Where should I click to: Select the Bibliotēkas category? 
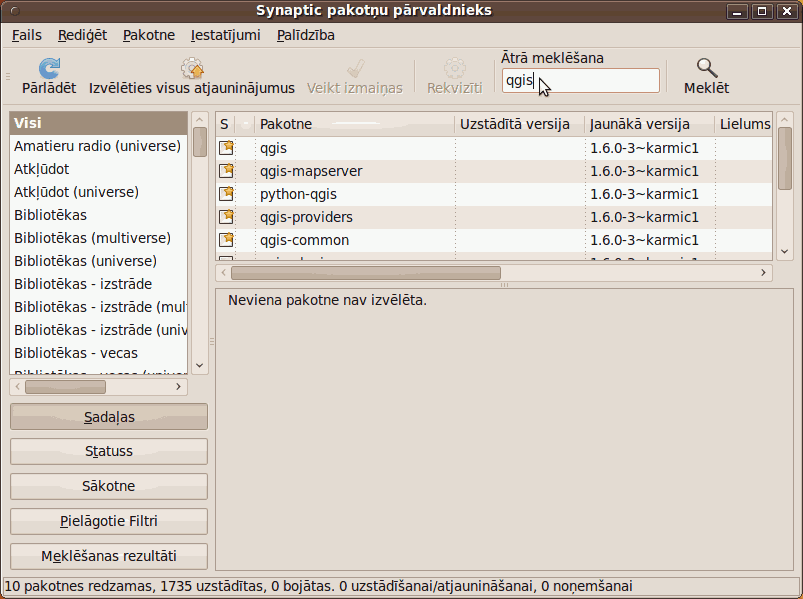tap(98, 215)
